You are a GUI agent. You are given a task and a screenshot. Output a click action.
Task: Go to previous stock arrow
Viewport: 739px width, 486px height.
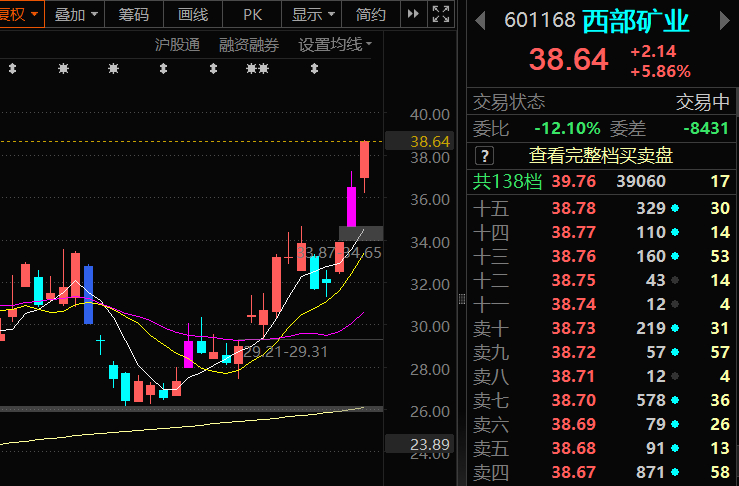pos(480,21)
